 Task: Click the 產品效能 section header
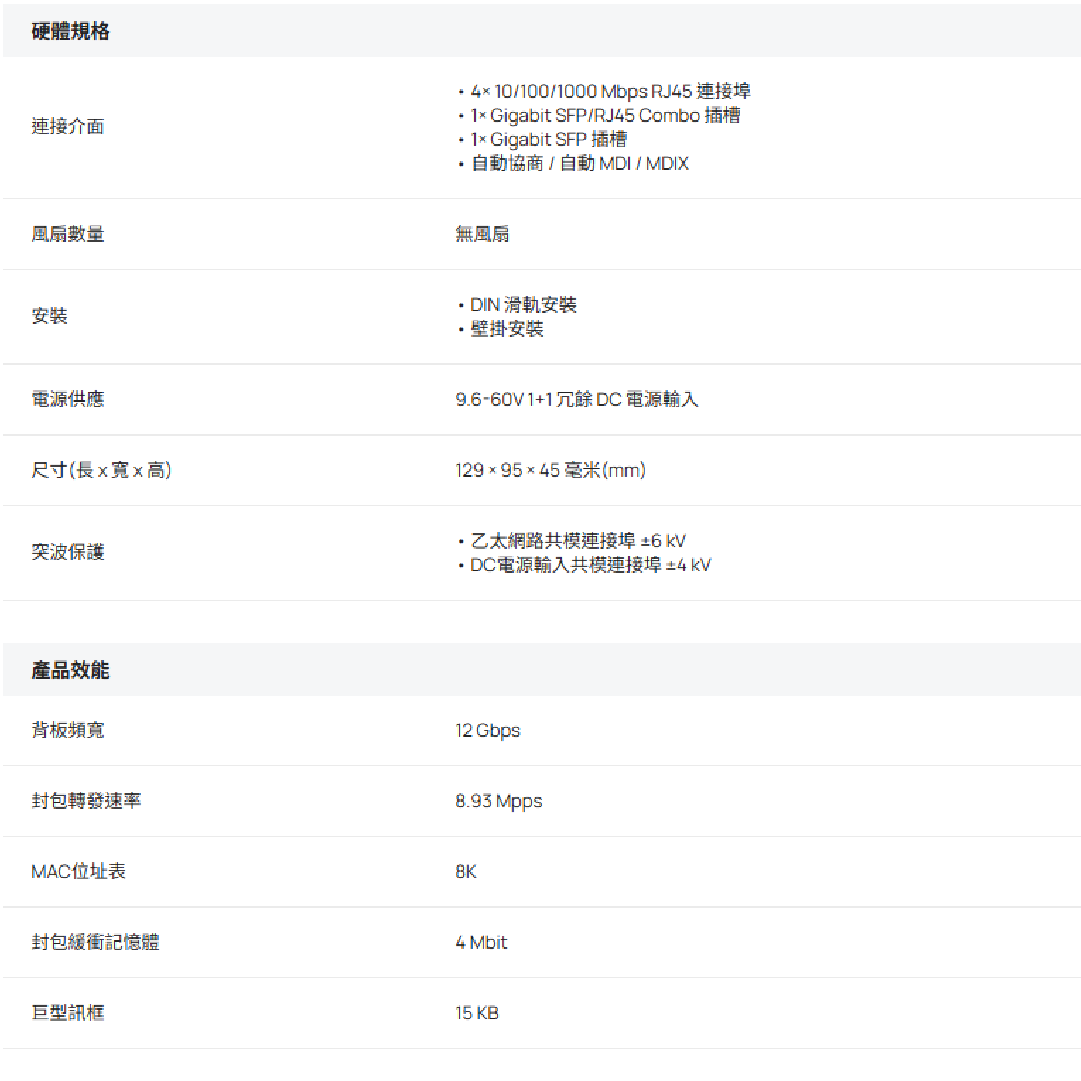[70, 671]
